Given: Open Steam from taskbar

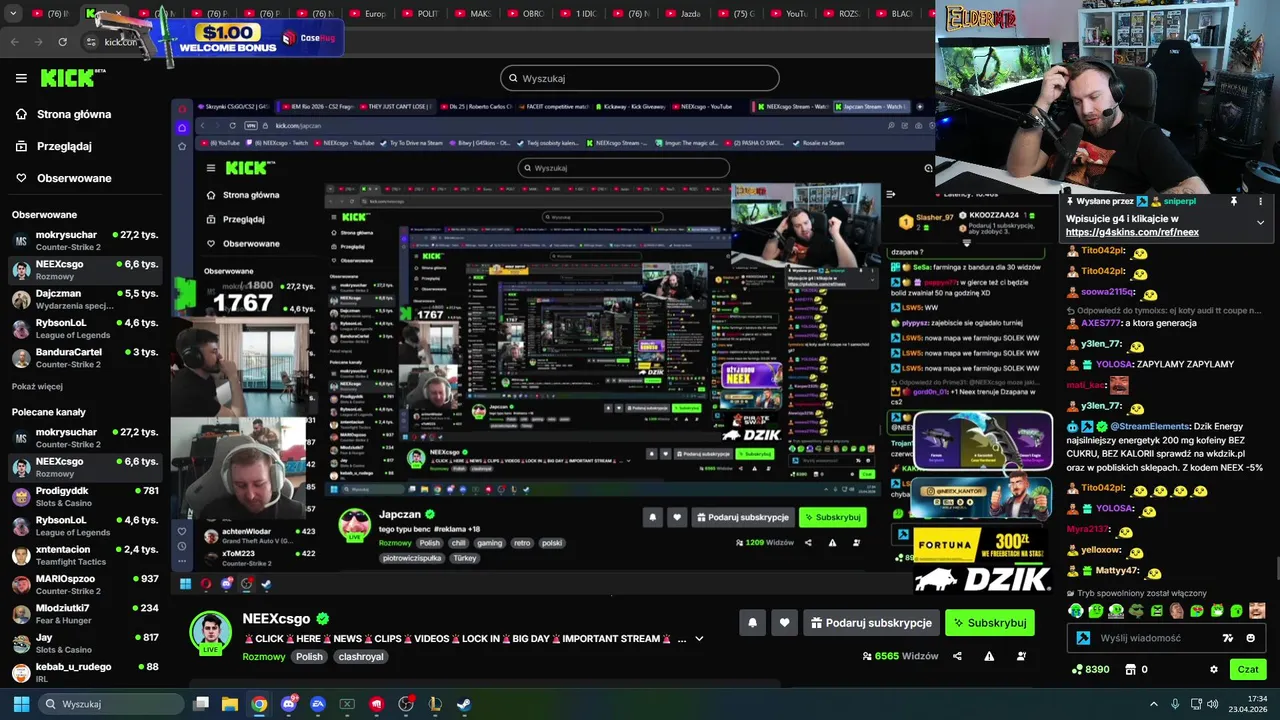Looking at the screenshot, I should click(465, 704).
